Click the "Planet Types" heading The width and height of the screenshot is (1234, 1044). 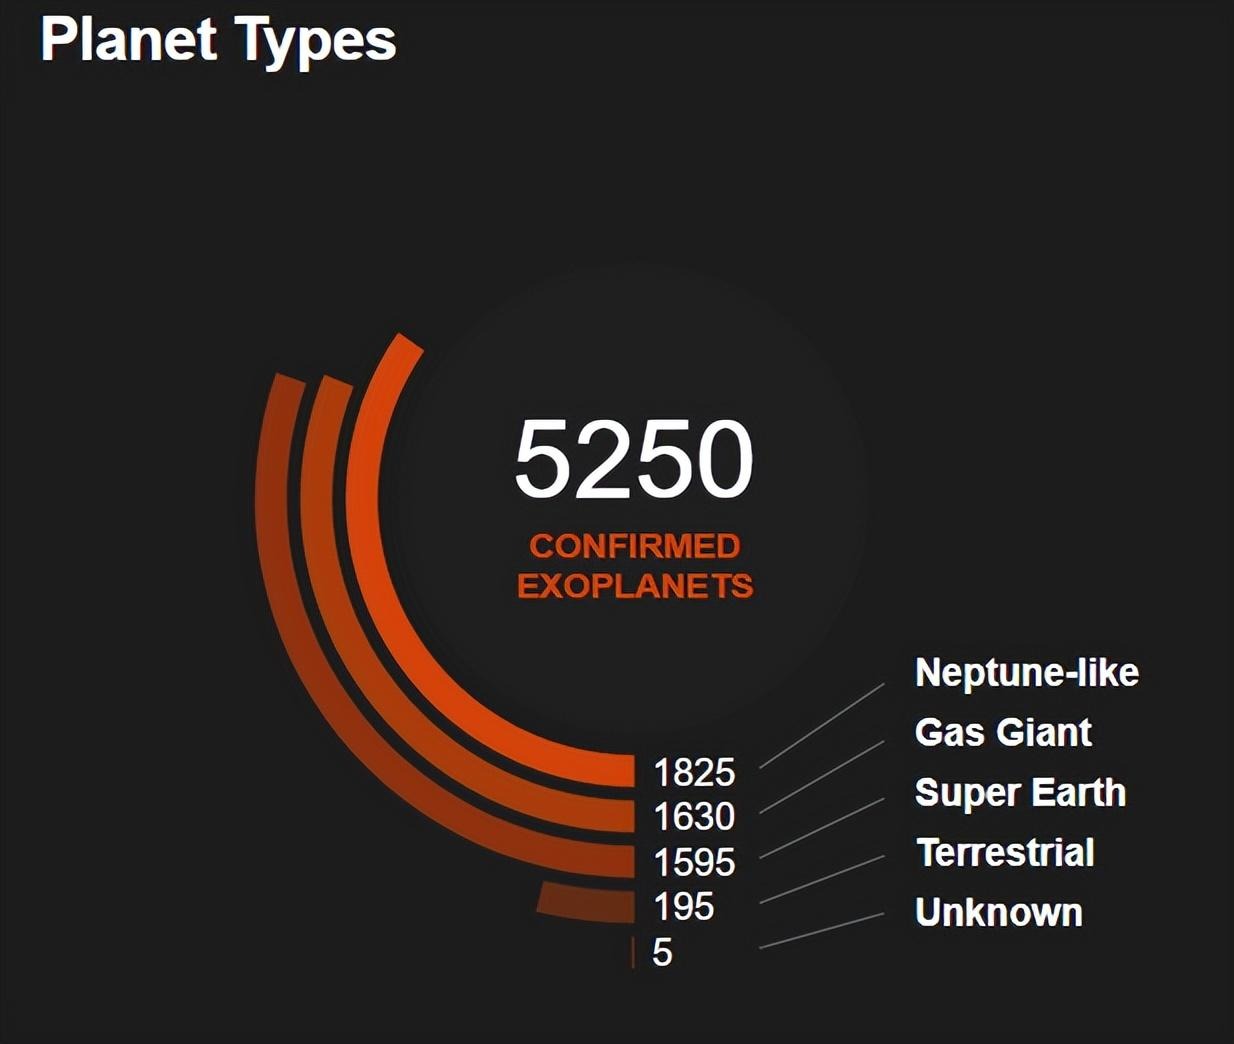pos(218,40)
